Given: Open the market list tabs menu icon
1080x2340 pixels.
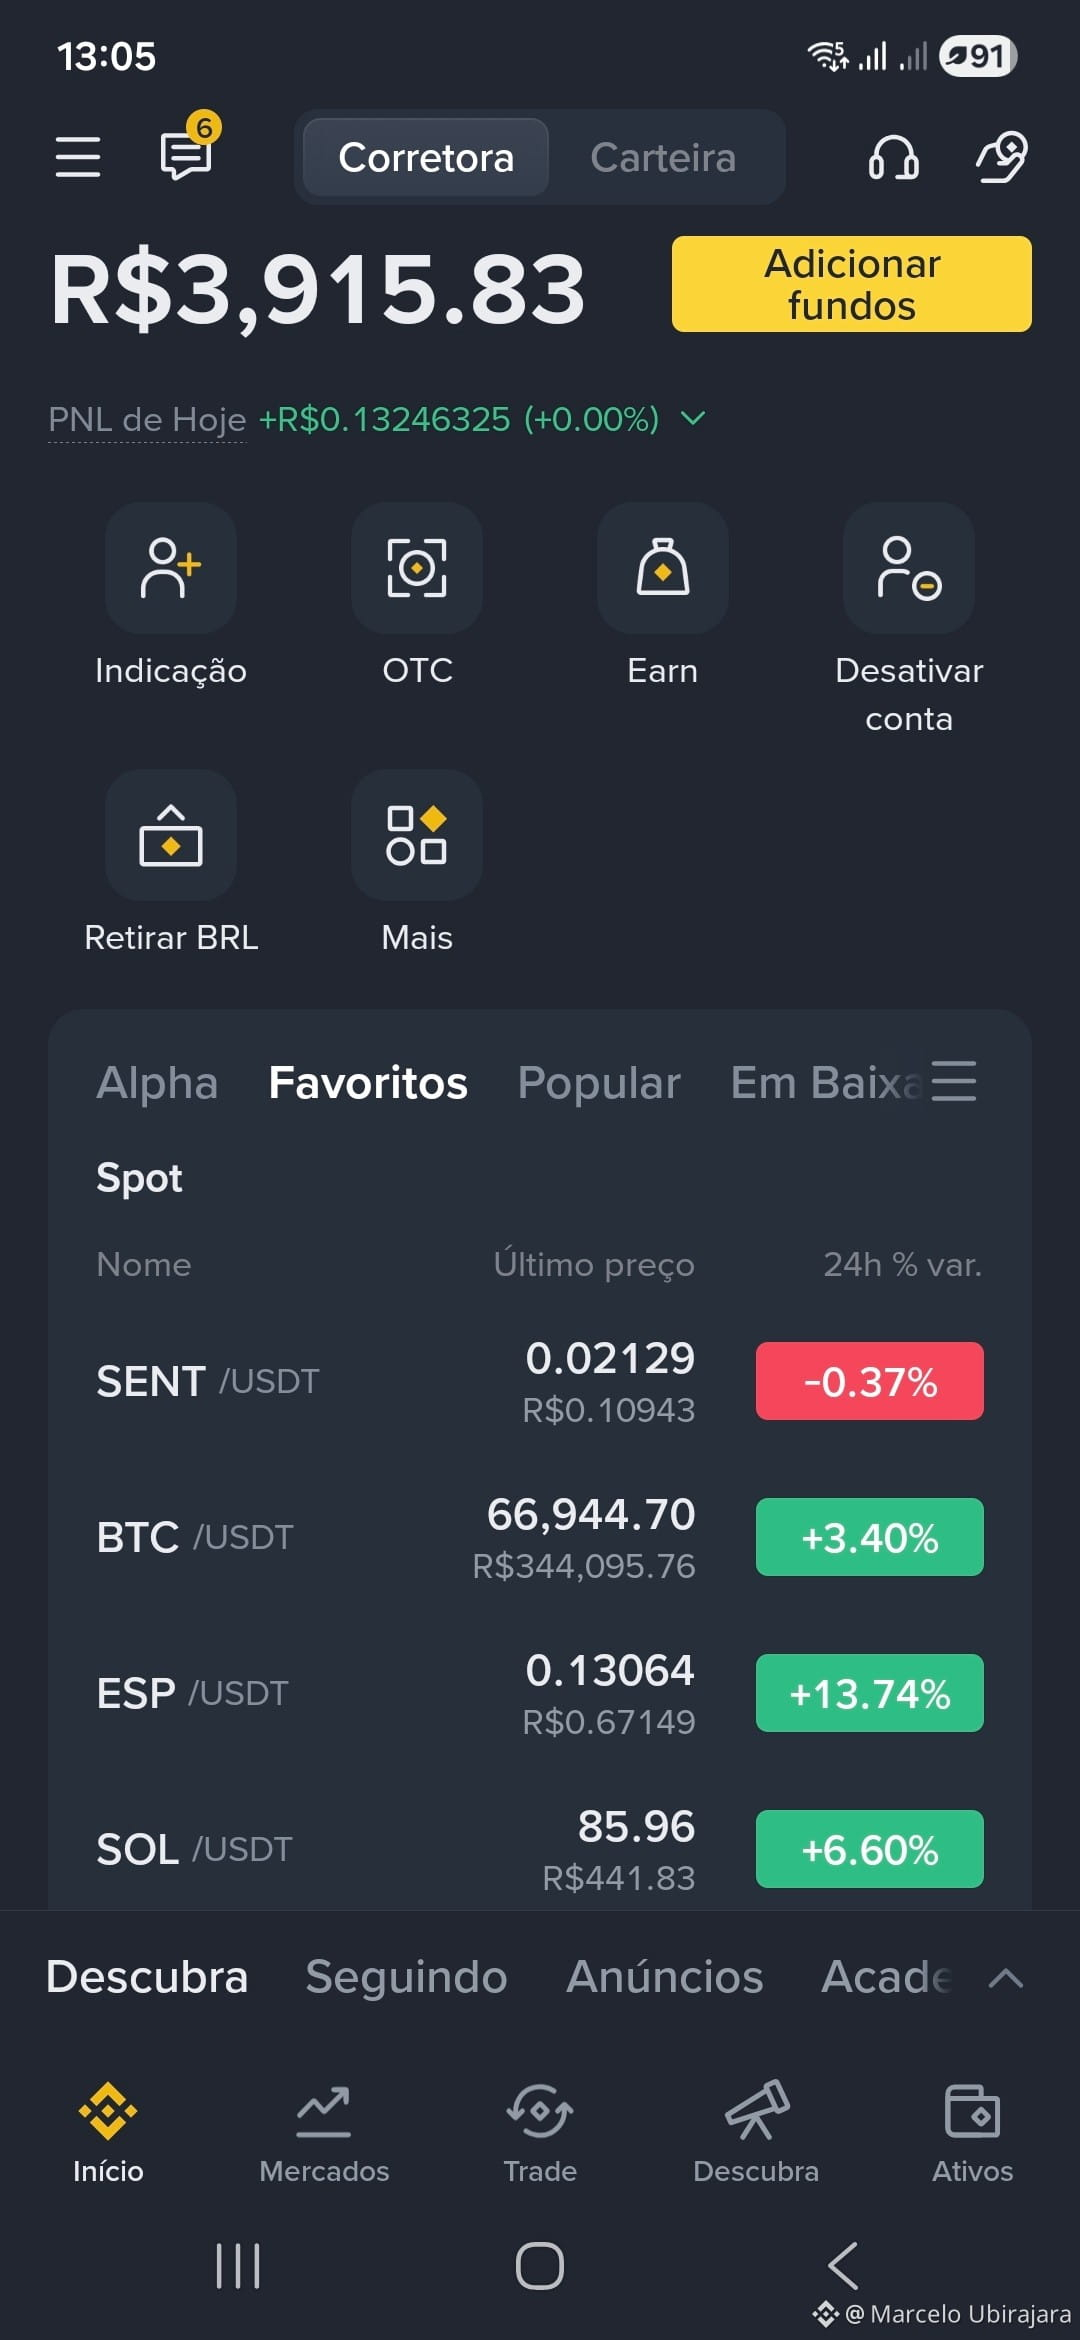Looking at the screenshot, I should tap(954, 1081).
